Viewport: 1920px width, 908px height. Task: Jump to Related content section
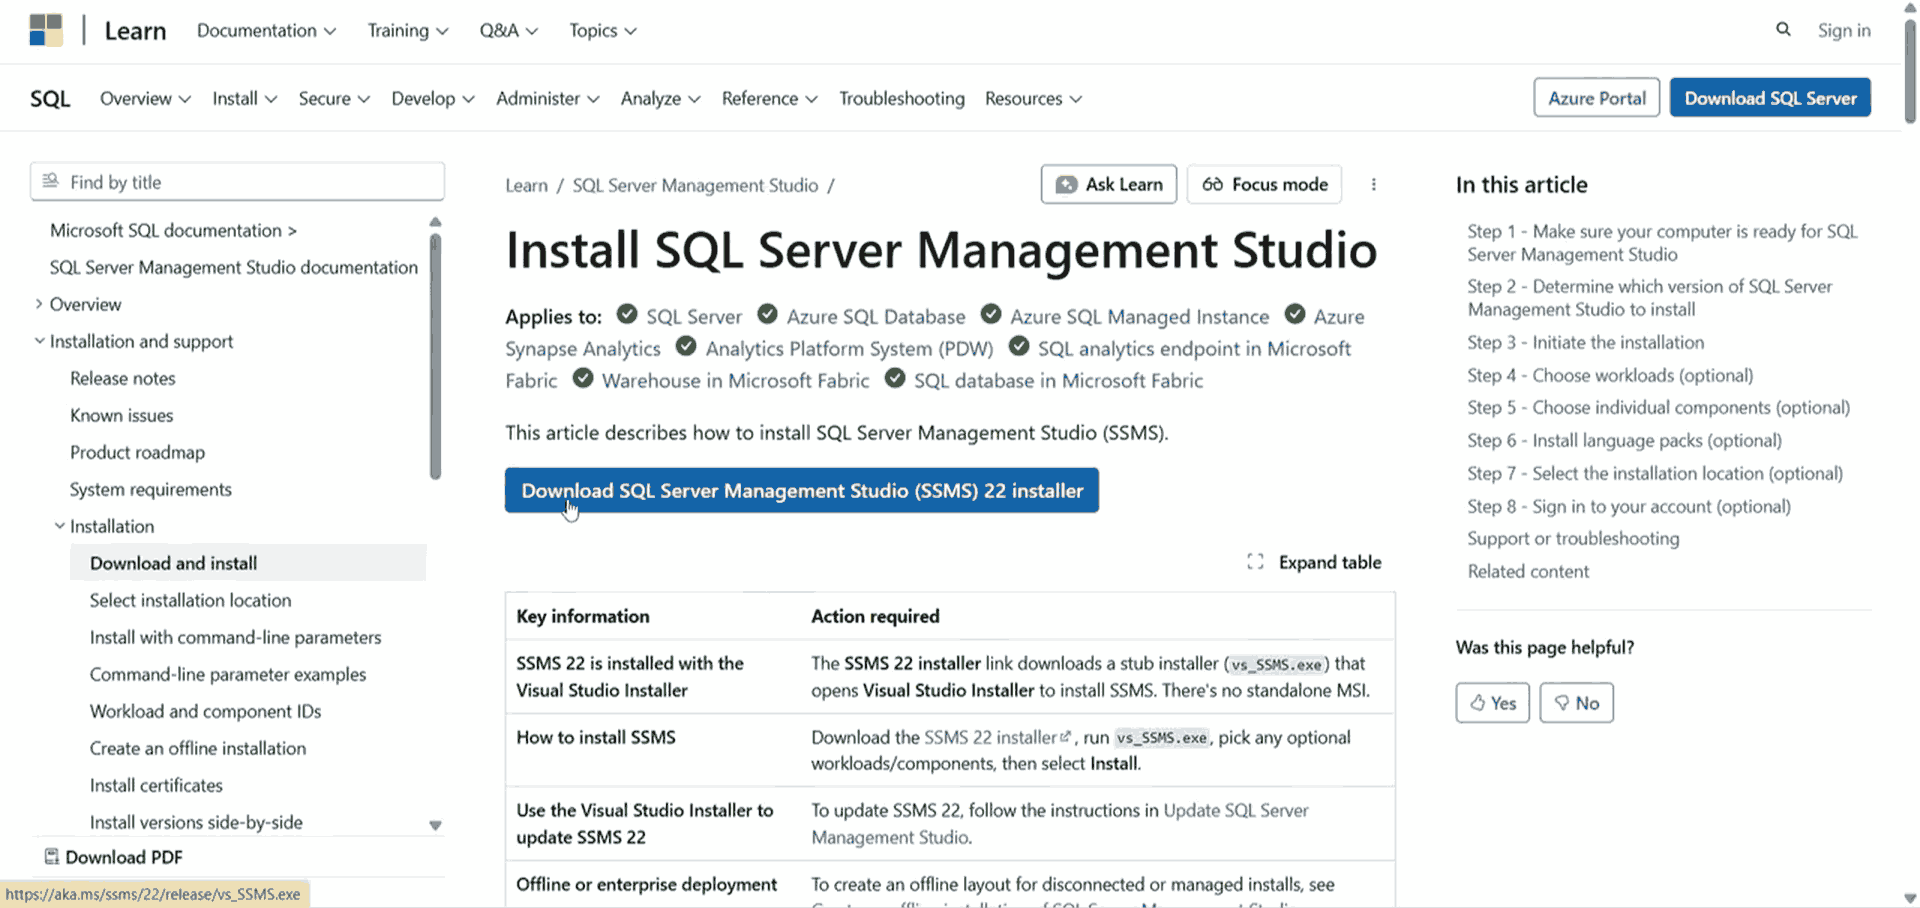click(x=1528, y=571)
